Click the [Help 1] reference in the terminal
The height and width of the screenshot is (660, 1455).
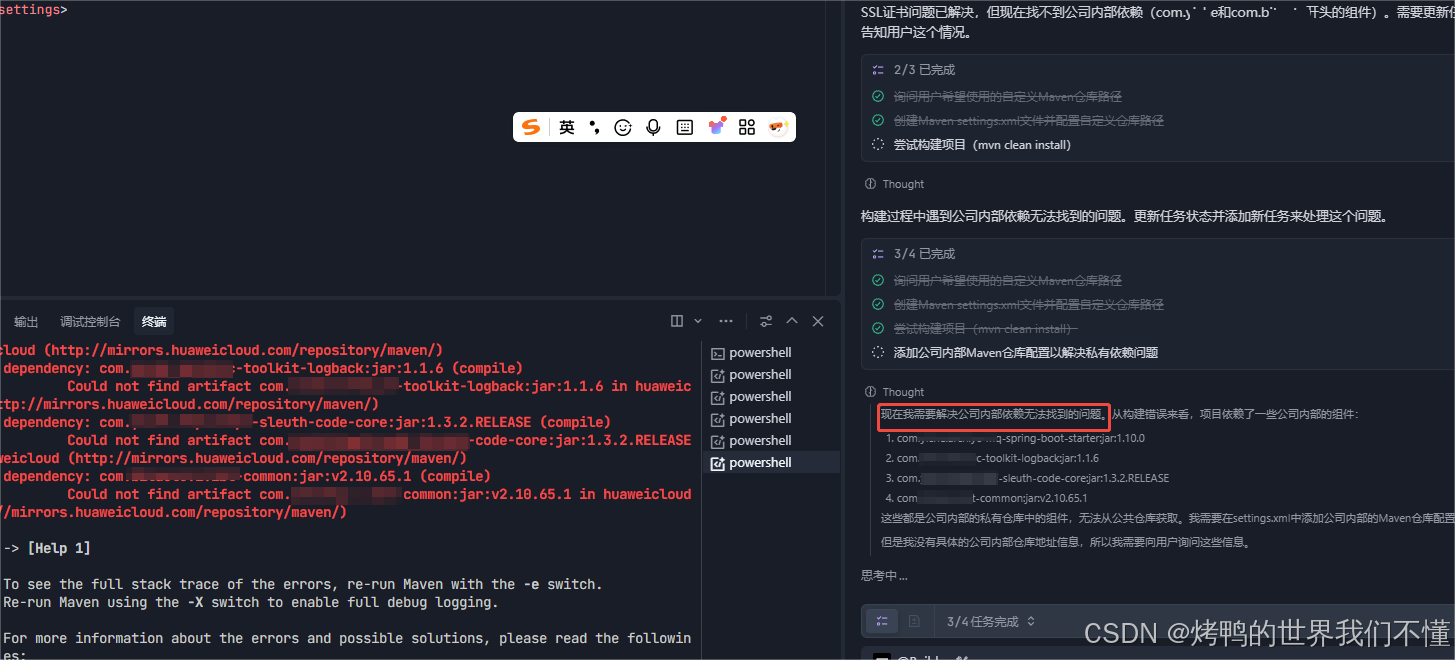tap(58, 548)
